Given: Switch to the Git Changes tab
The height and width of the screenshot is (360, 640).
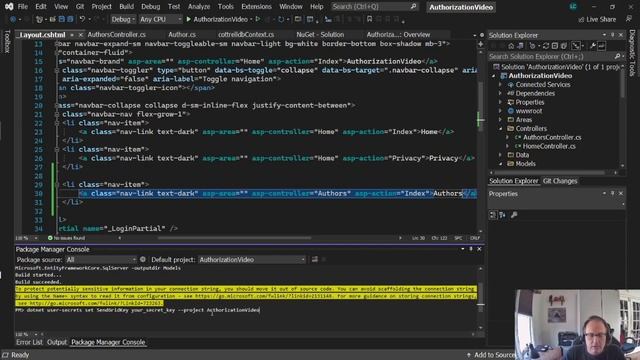Looking at the screenshot, I should pyautogui.click(x=560, y=181).
